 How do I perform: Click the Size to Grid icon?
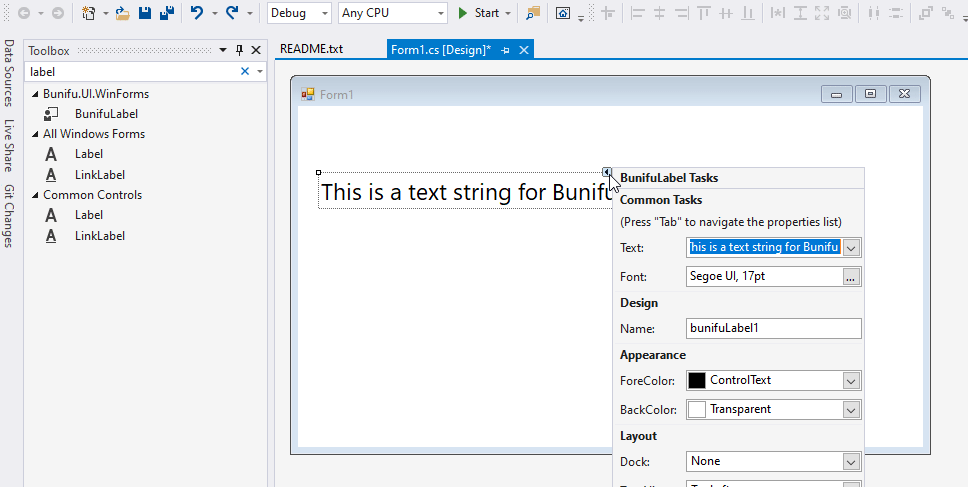tap(844, 13)
